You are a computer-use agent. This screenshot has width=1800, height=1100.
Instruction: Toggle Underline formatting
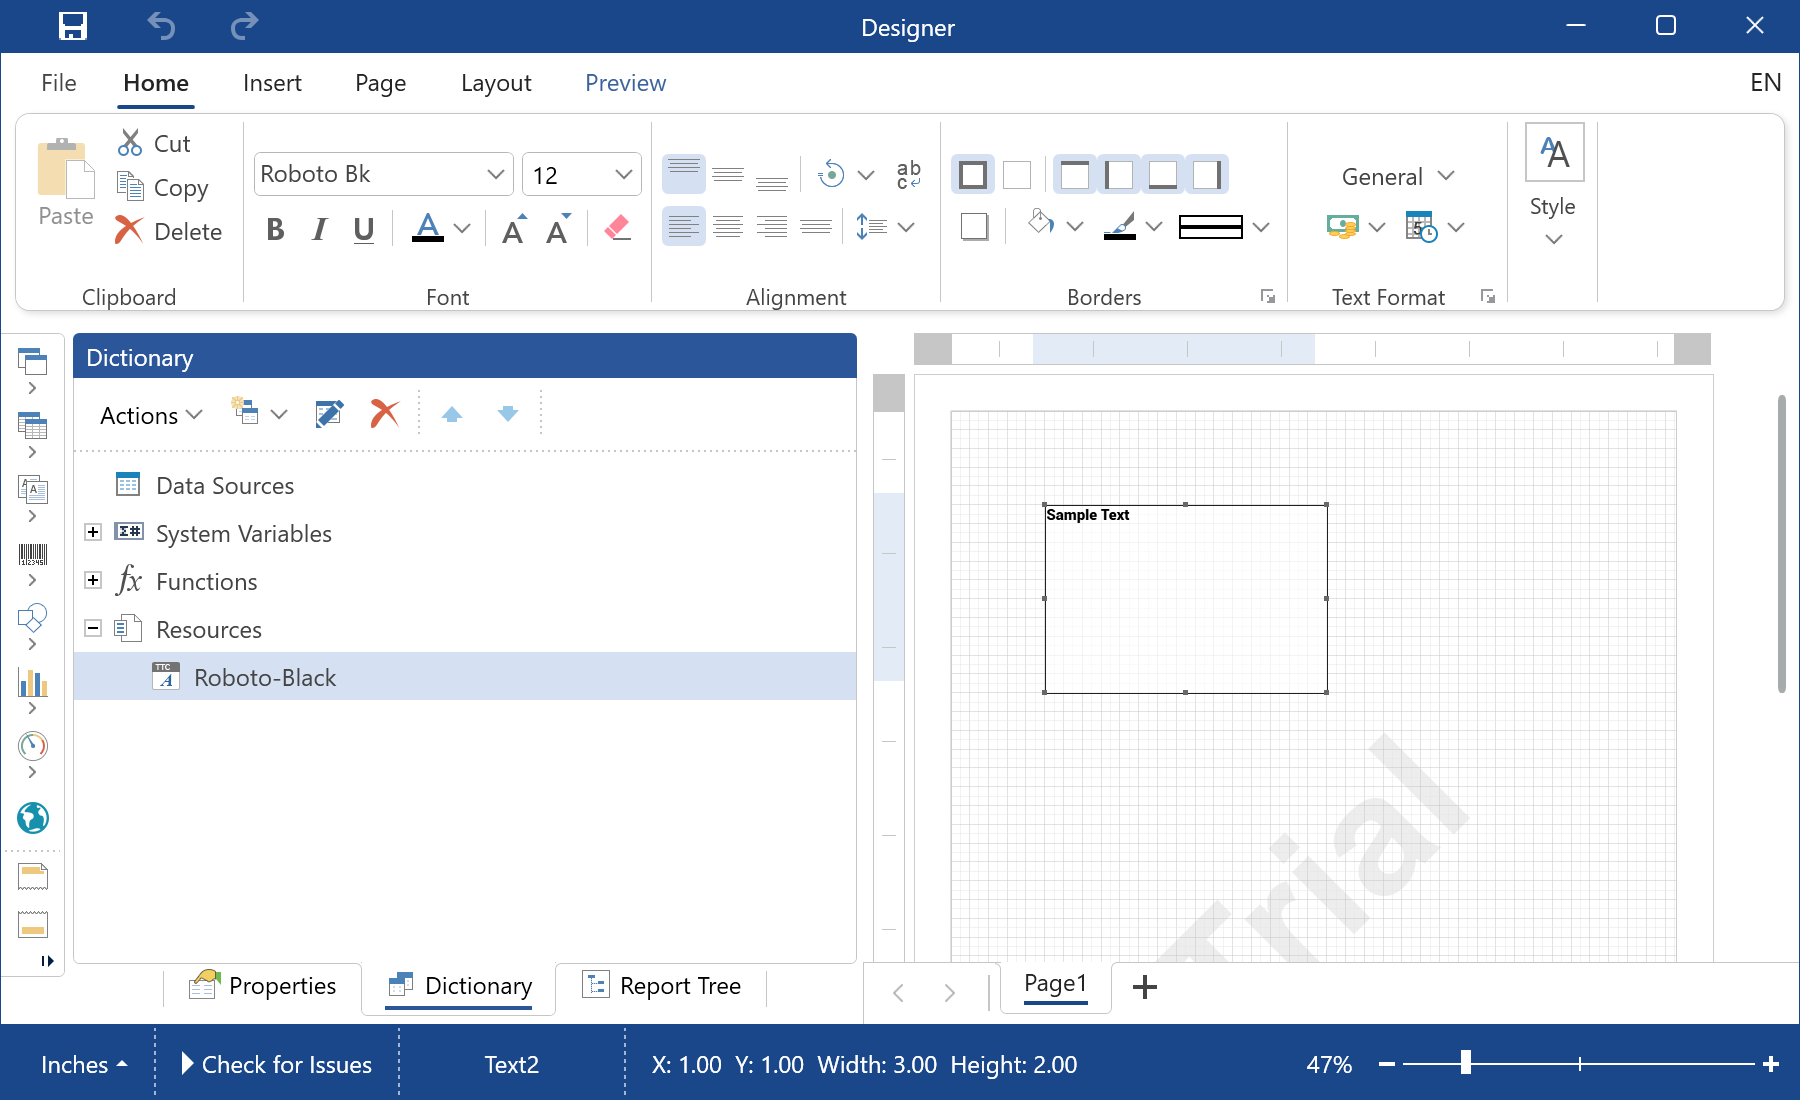coord(364,230)
